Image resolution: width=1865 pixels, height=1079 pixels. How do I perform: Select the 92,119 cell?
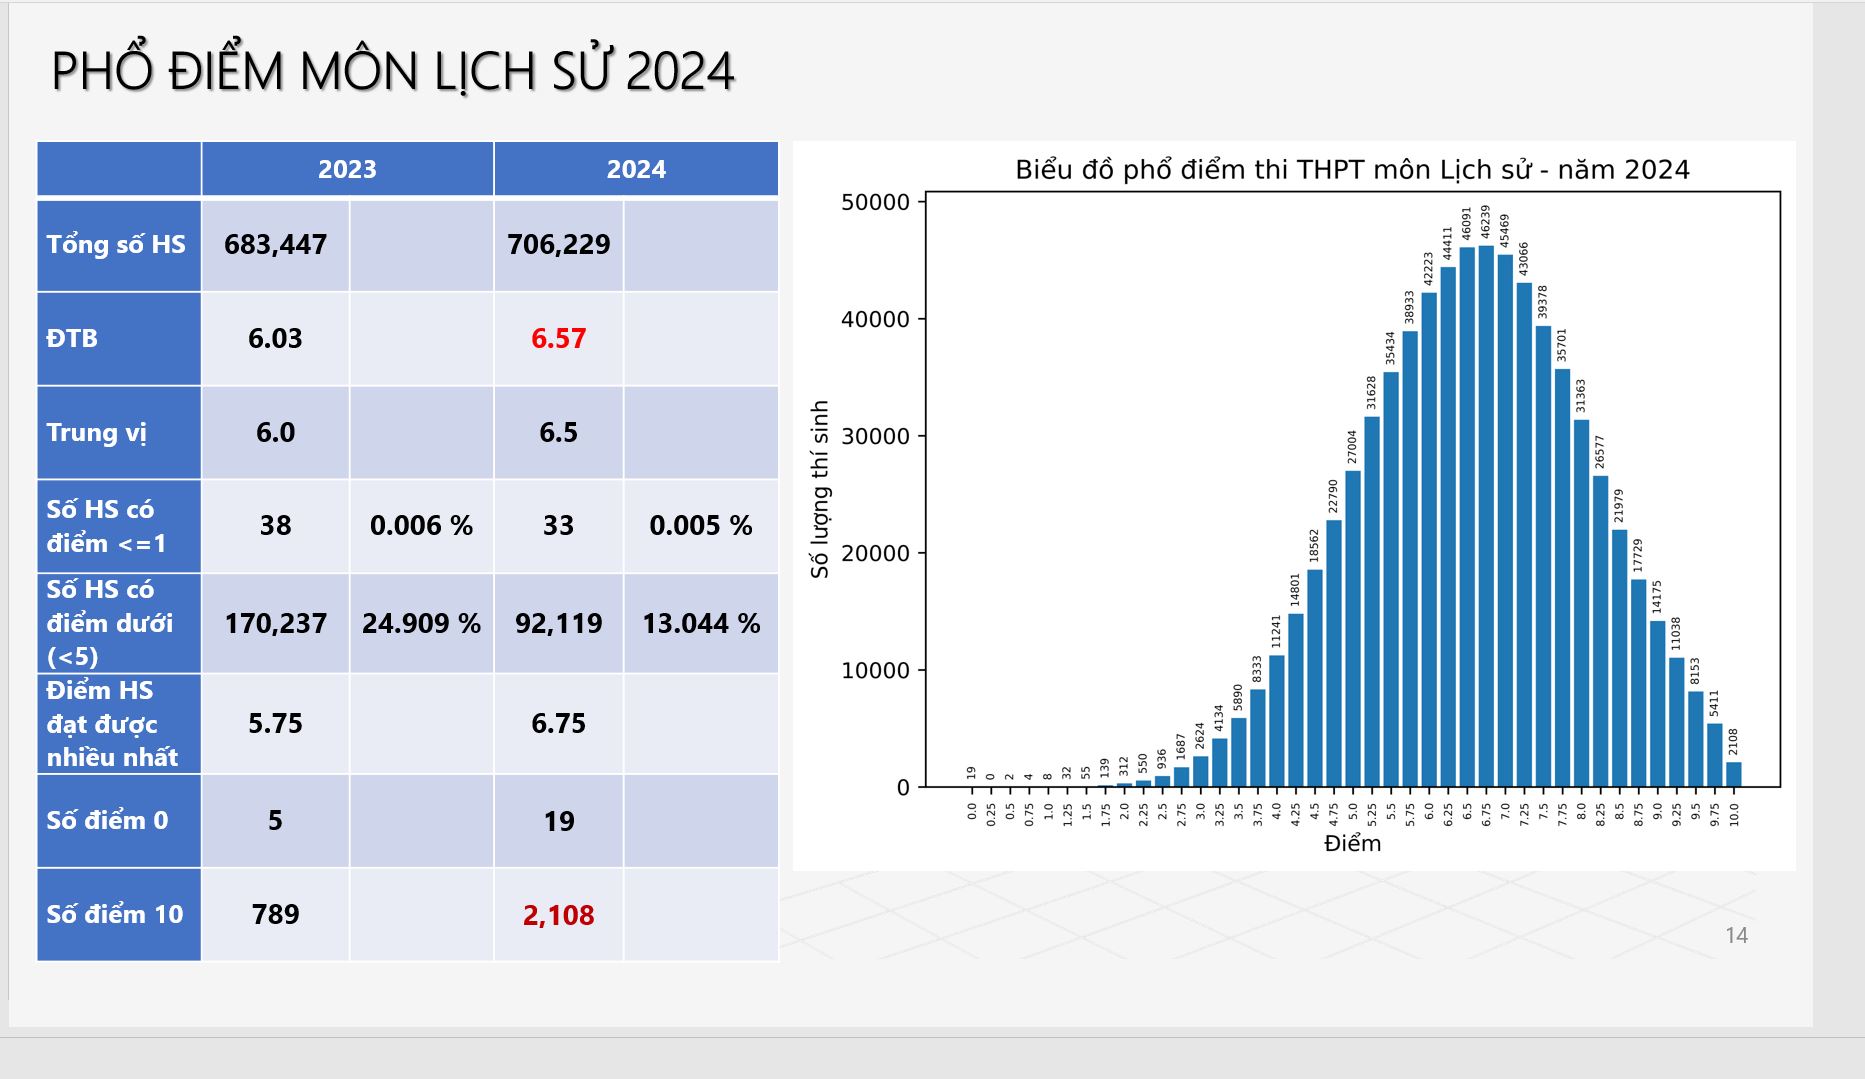tap(558, 623)
